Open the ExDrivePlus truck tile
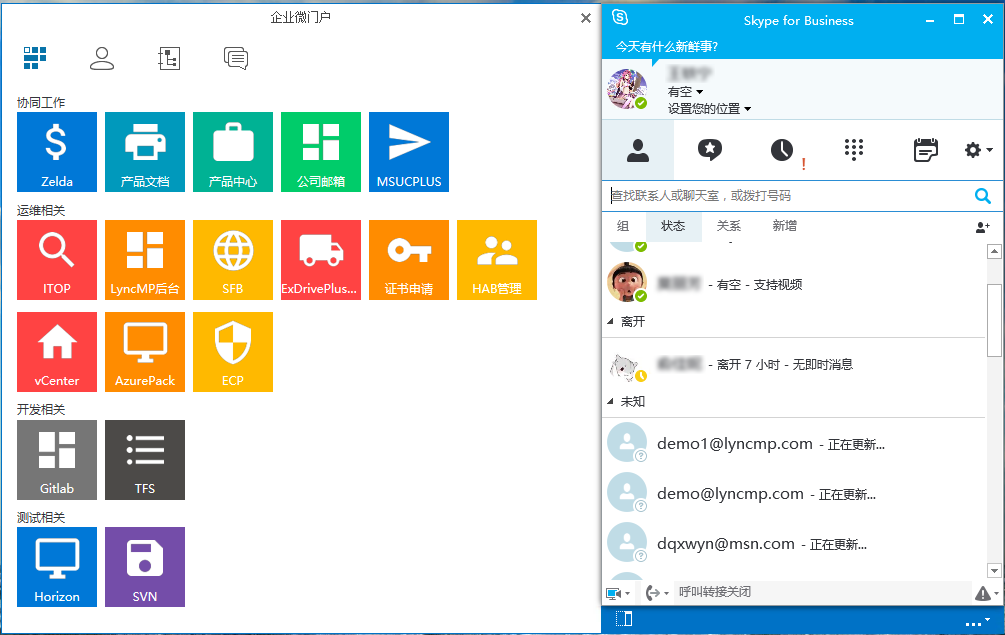Viewport: 1005px width, 635px height. coord(320,260)
